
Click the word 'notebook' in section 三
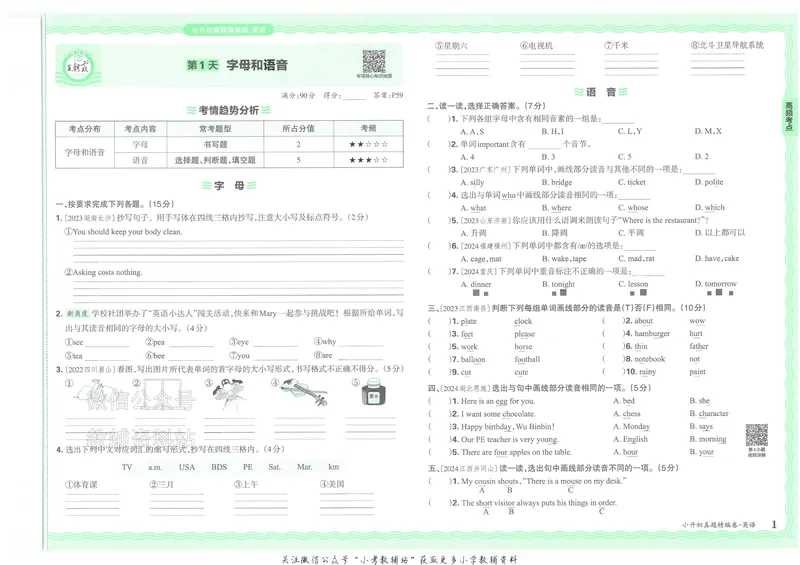649,359
